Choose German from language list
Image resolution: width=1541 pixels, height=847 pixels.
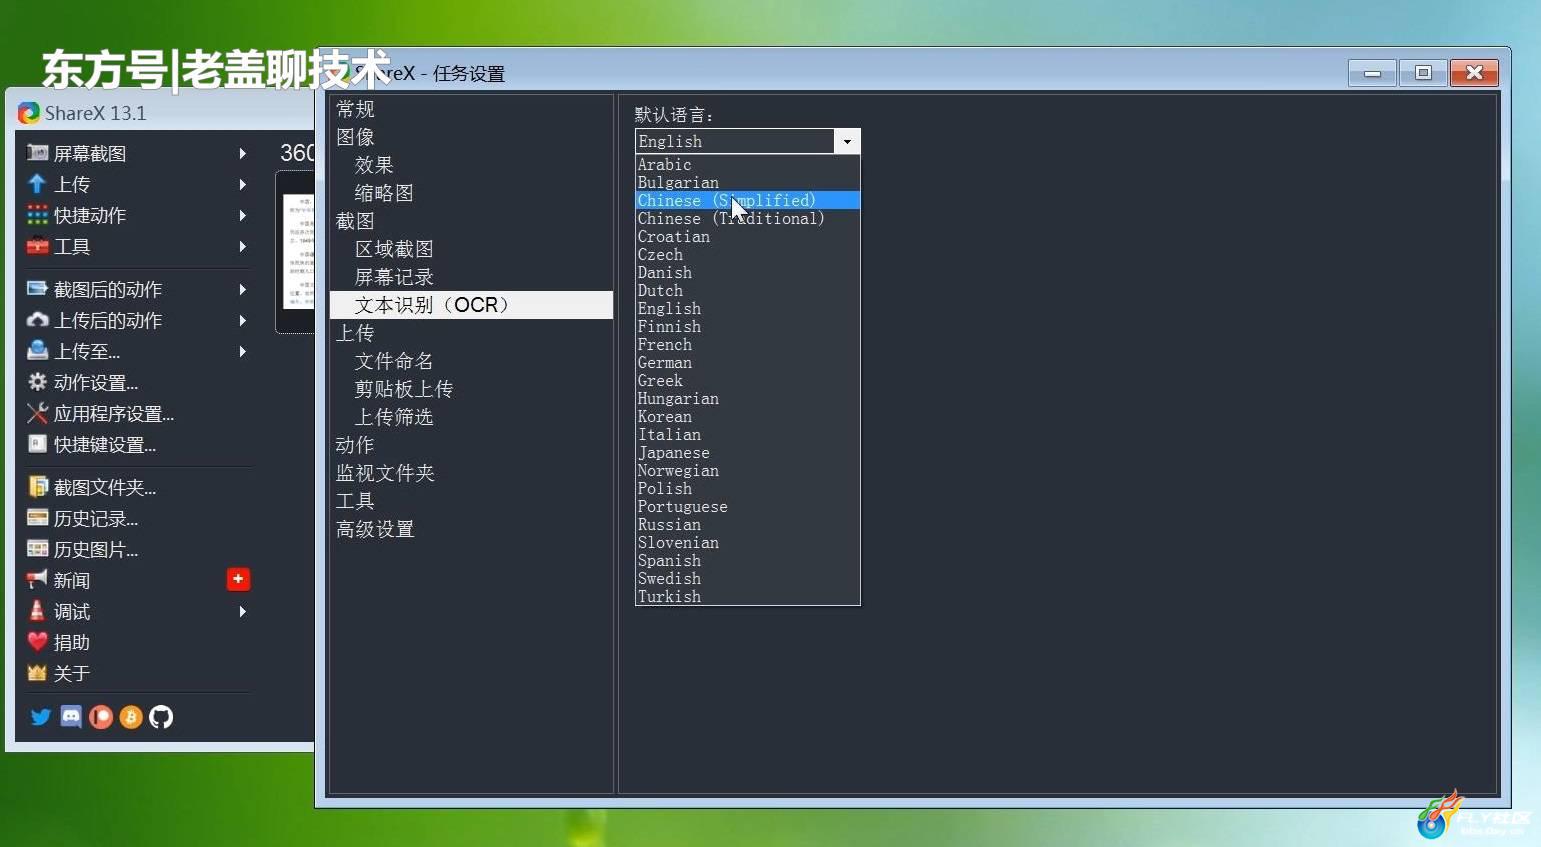pyautogui.click(x=747, y=362)
